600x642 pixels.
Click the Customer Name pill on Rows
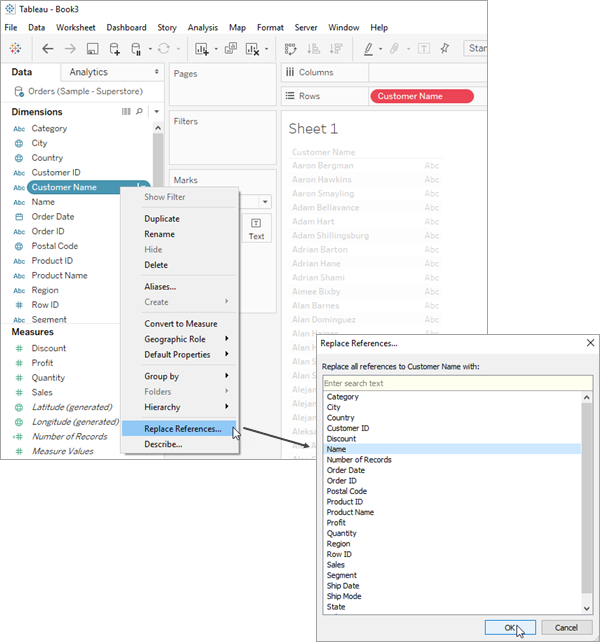click(x=422, y=96)
